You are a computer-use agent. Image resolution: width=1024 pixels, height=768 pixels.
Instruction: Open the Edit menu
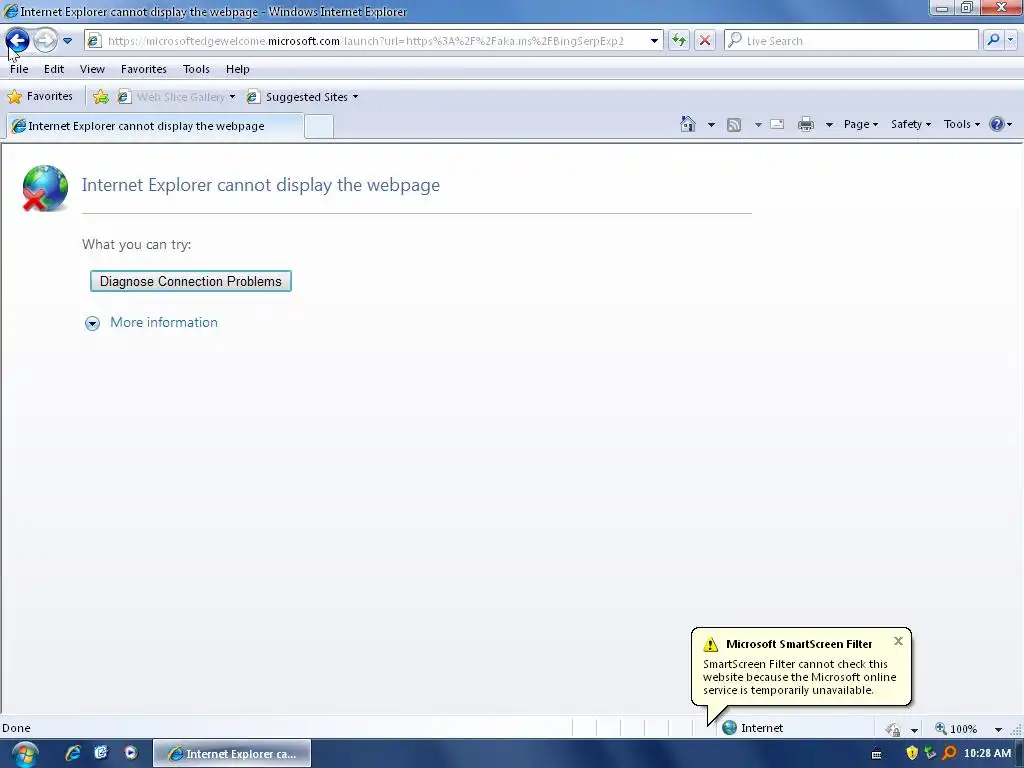(x=54, y=69)
